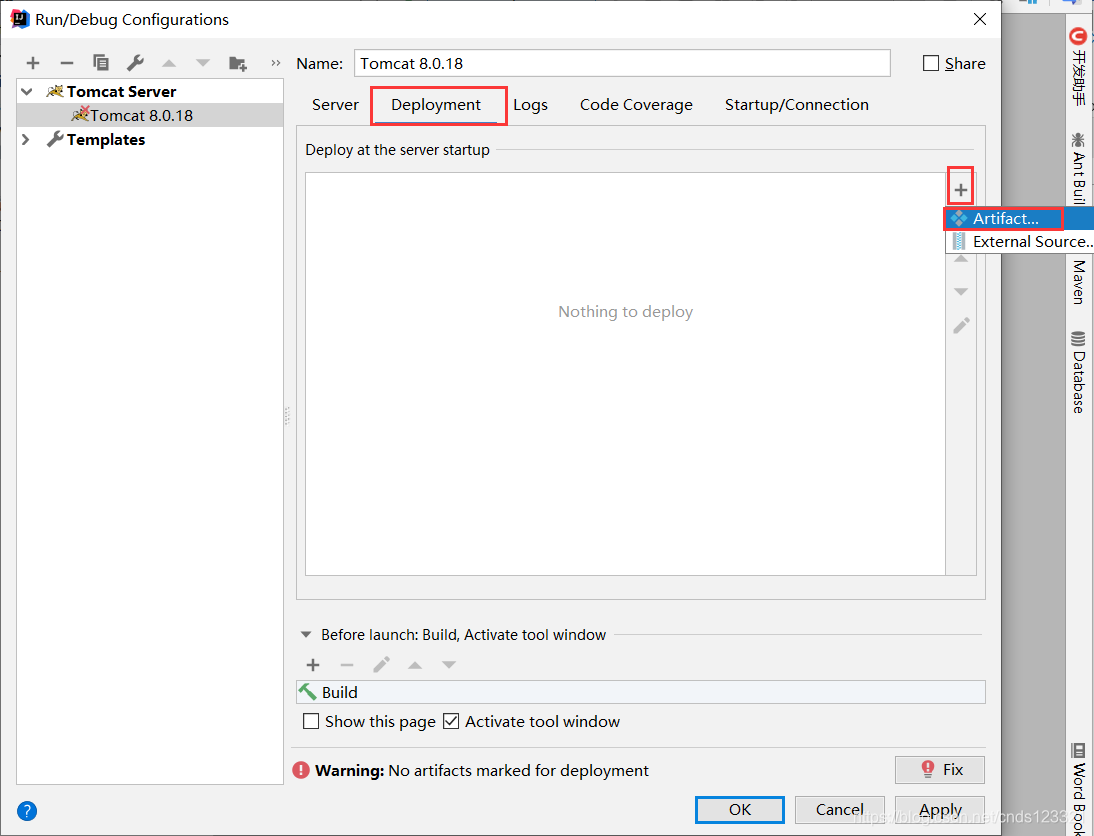Open the Code Coverage tab

click(x=636, y=105)
